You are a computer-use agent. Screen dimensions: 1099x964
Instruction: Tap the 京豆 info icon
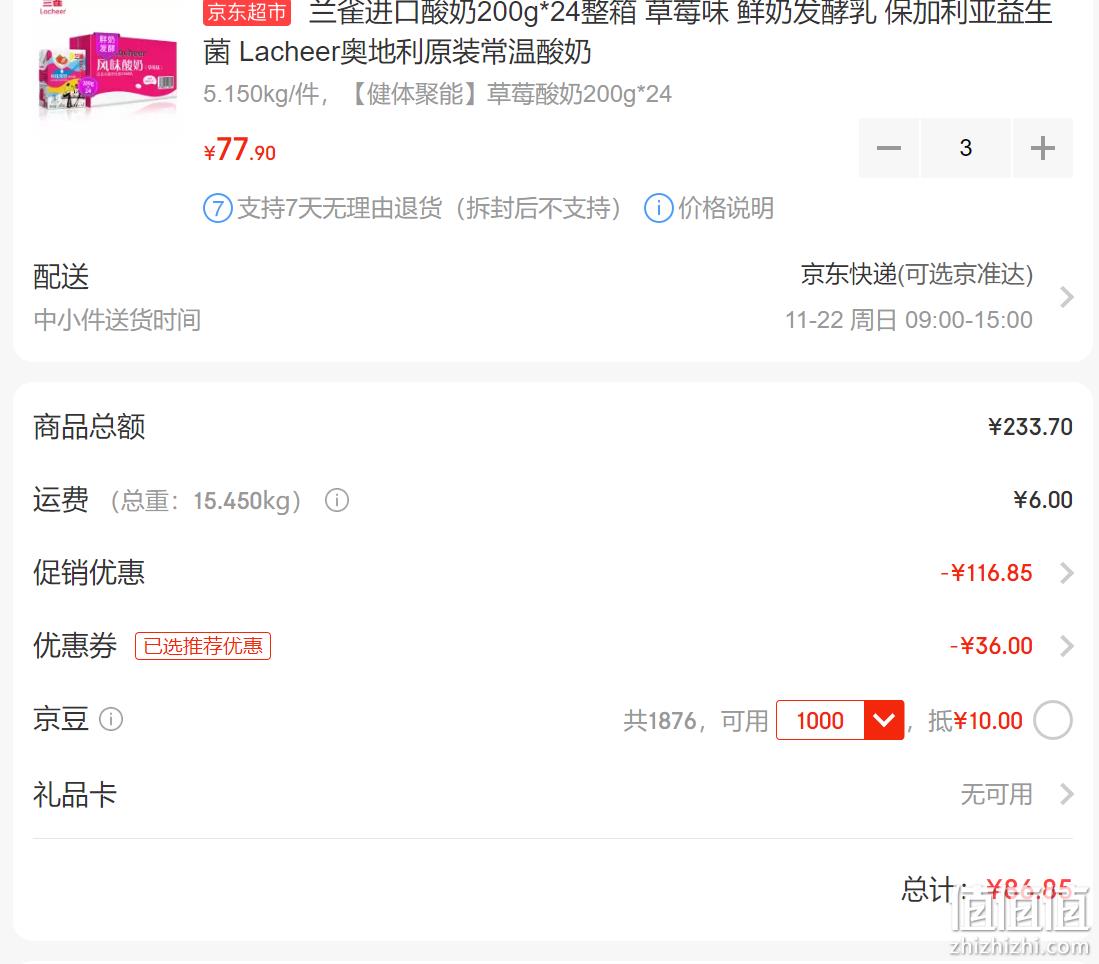click(111, 719)
